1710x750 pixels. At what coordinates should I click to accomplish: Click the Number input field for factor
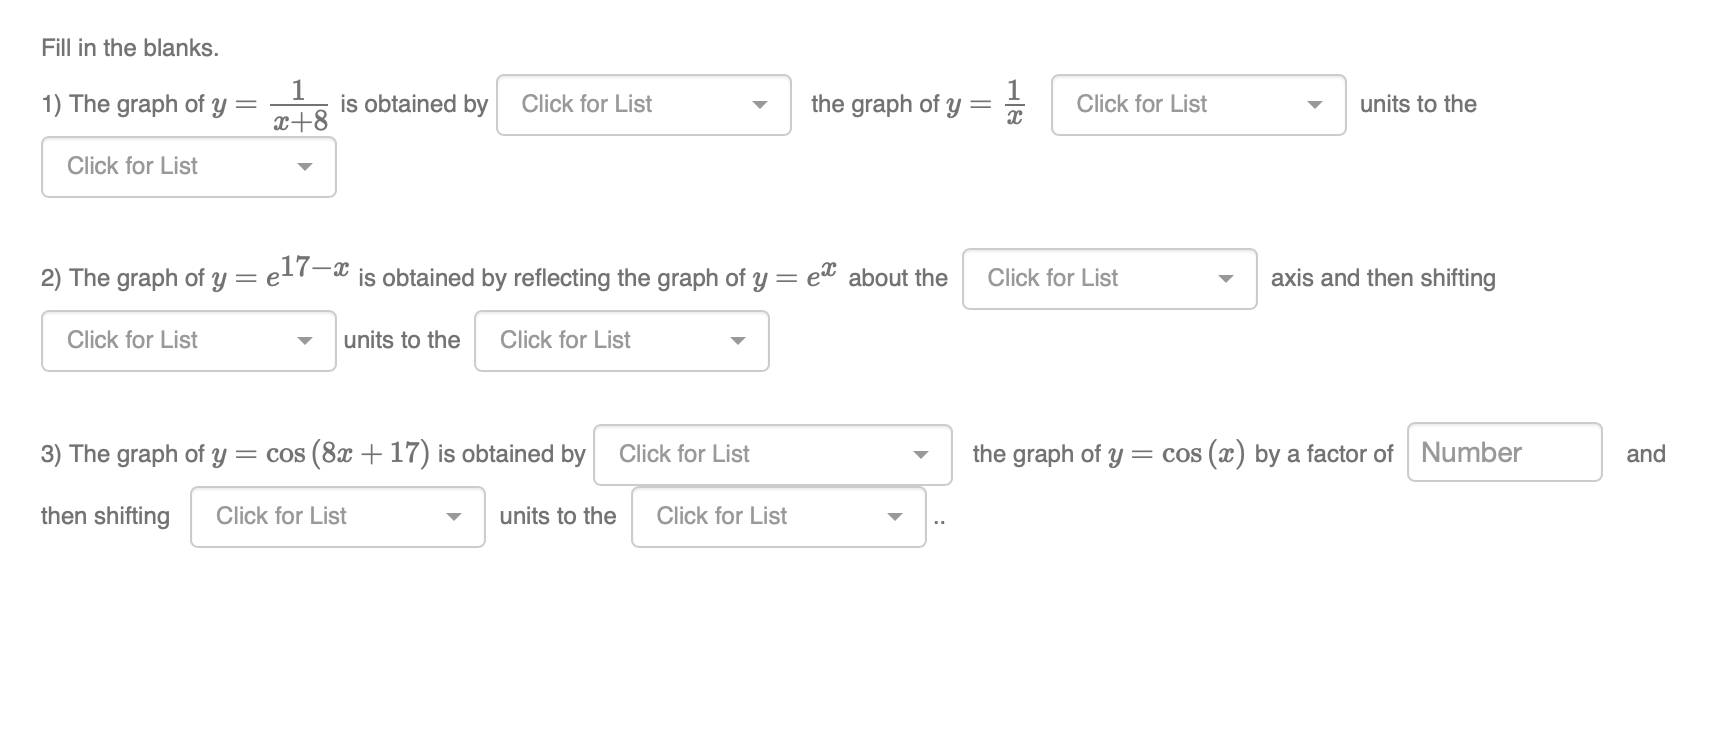click(1503, 453)
